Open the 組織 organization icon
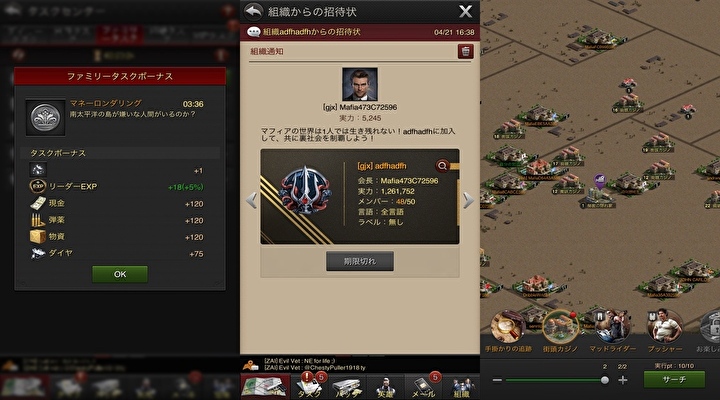Viewport: 720px width, 400px height. coord(461,387)
